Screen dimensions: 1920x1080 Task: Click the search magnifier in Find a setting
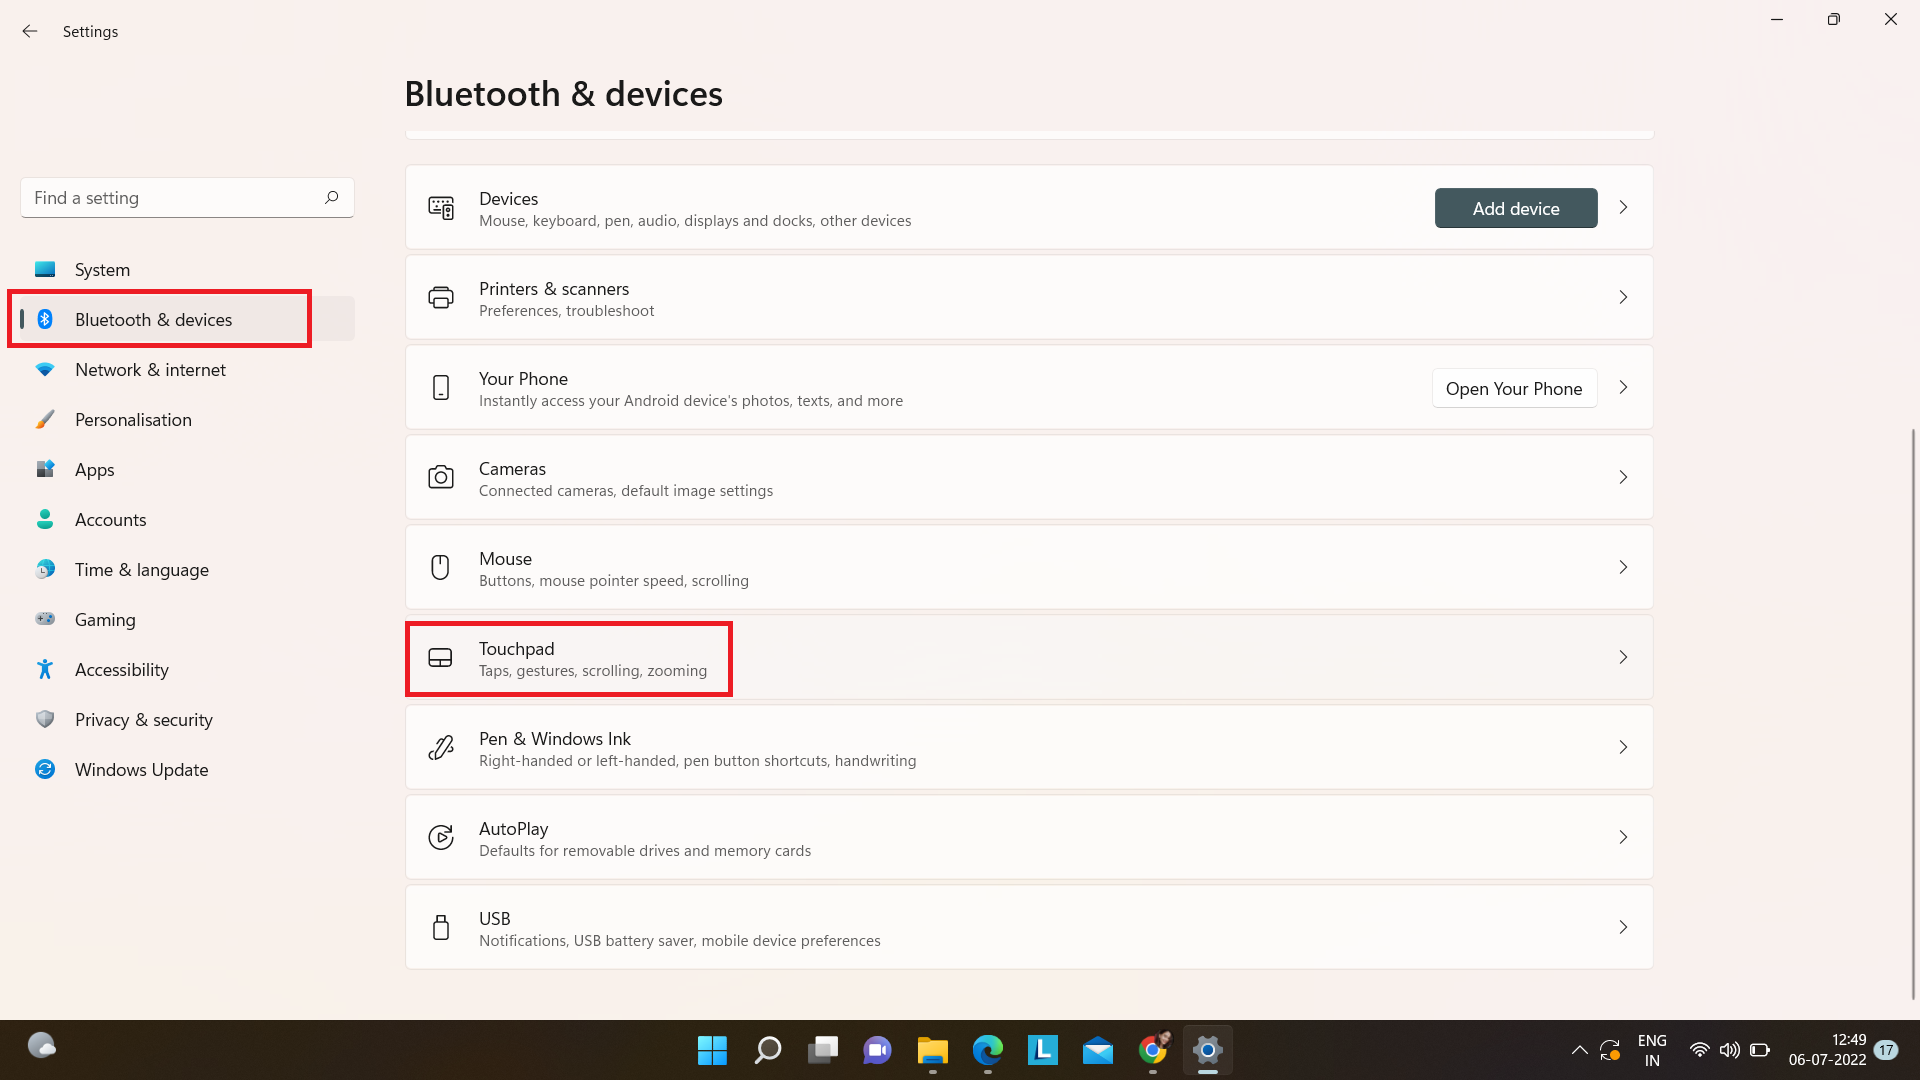coord(331,197)
